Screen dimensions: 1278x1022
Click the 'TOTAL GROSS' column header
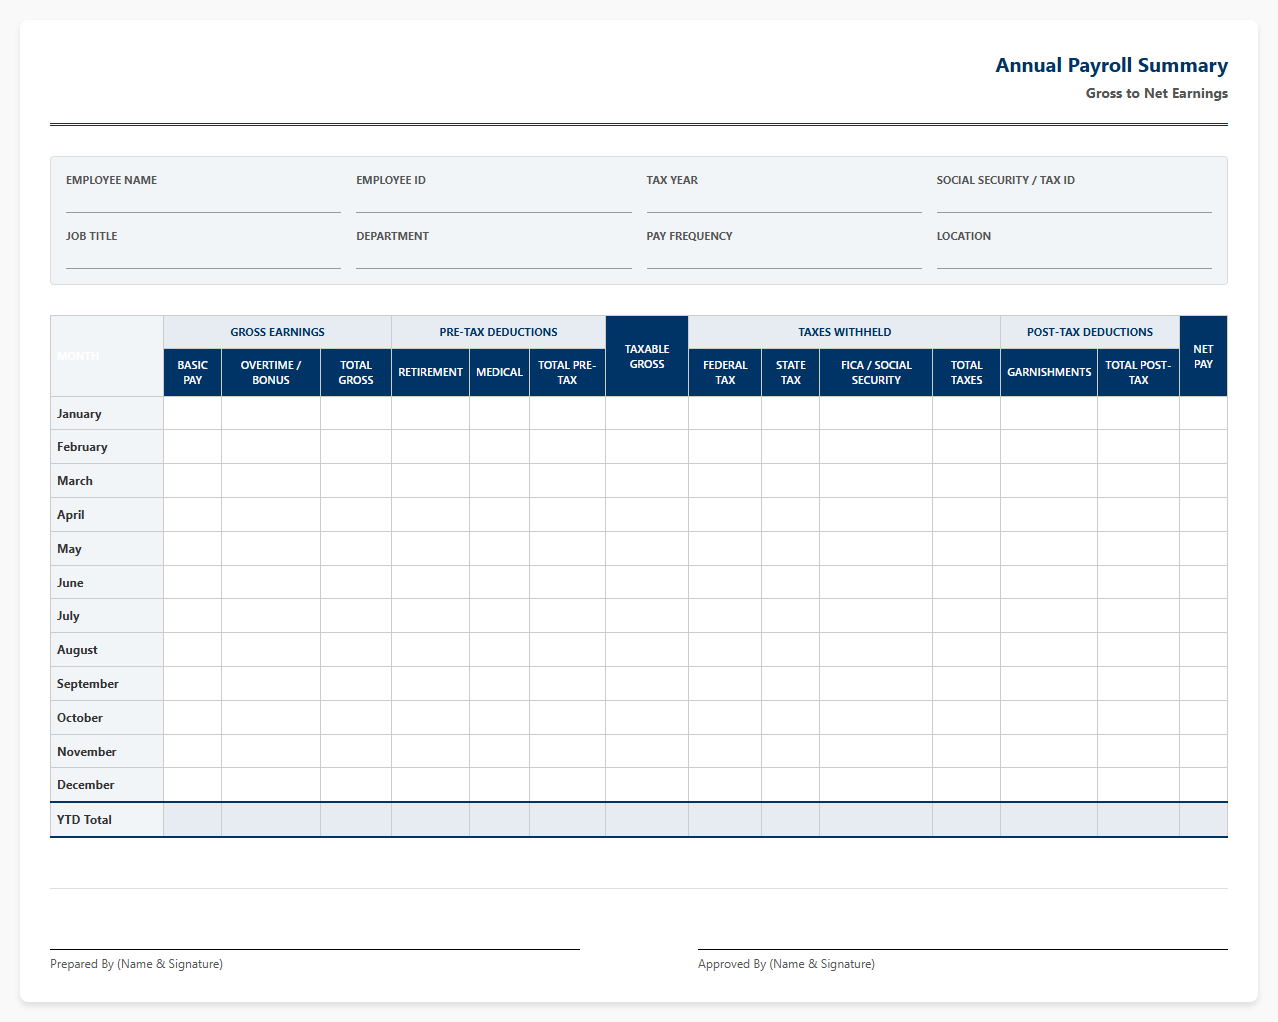point(356,372)
